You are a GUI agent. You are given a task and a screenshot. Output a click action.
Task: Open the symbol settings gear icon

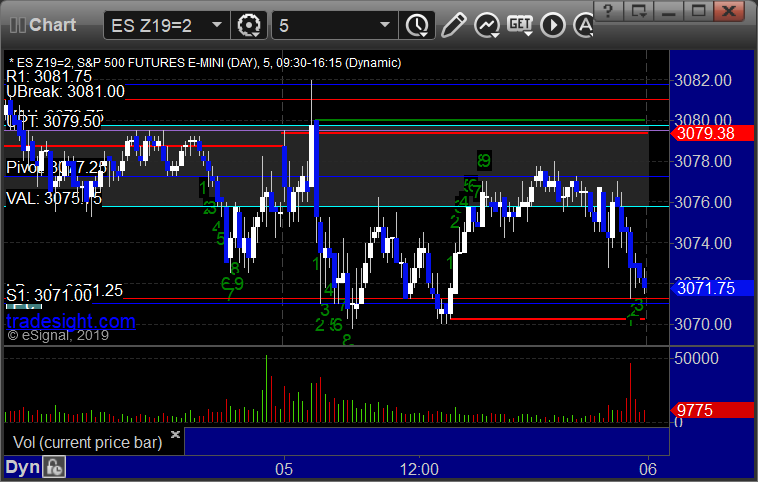click(x=249, y=25)
